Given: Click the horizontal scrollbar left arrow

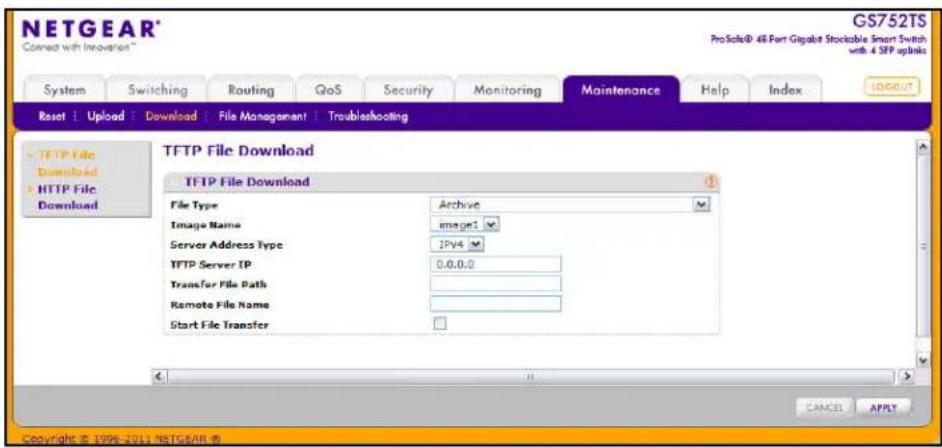Looking at the screenshot, I should pyautogui.click(x=158, y=377).
